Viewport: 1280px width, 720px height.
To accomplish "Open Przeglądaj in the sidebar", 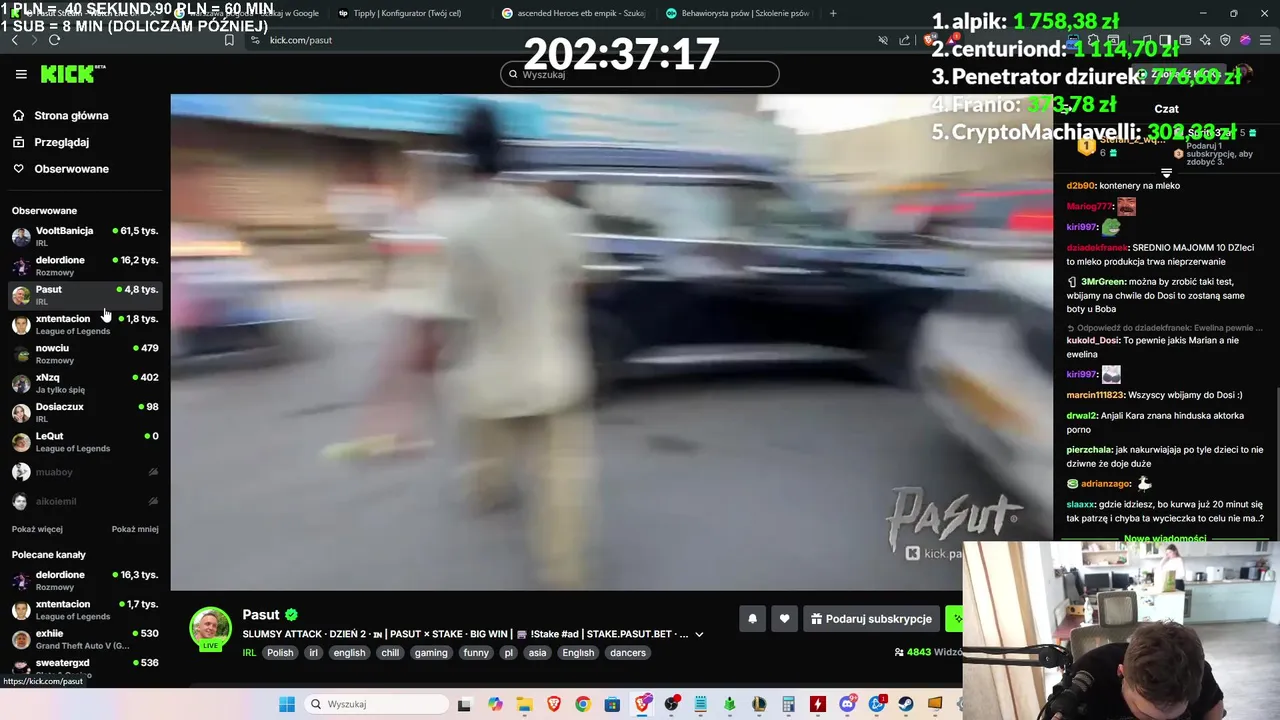I will tap(61, 142).
